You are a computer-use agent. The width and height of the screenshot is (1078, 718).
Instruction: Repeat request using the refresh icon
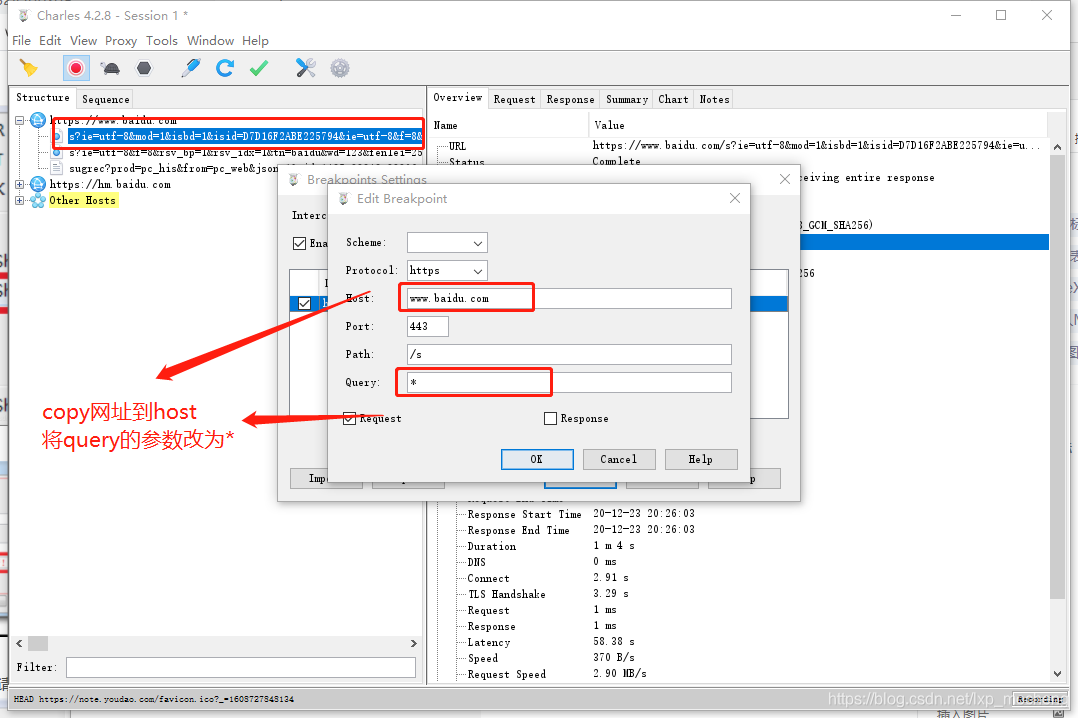click(x=224, y=68)
